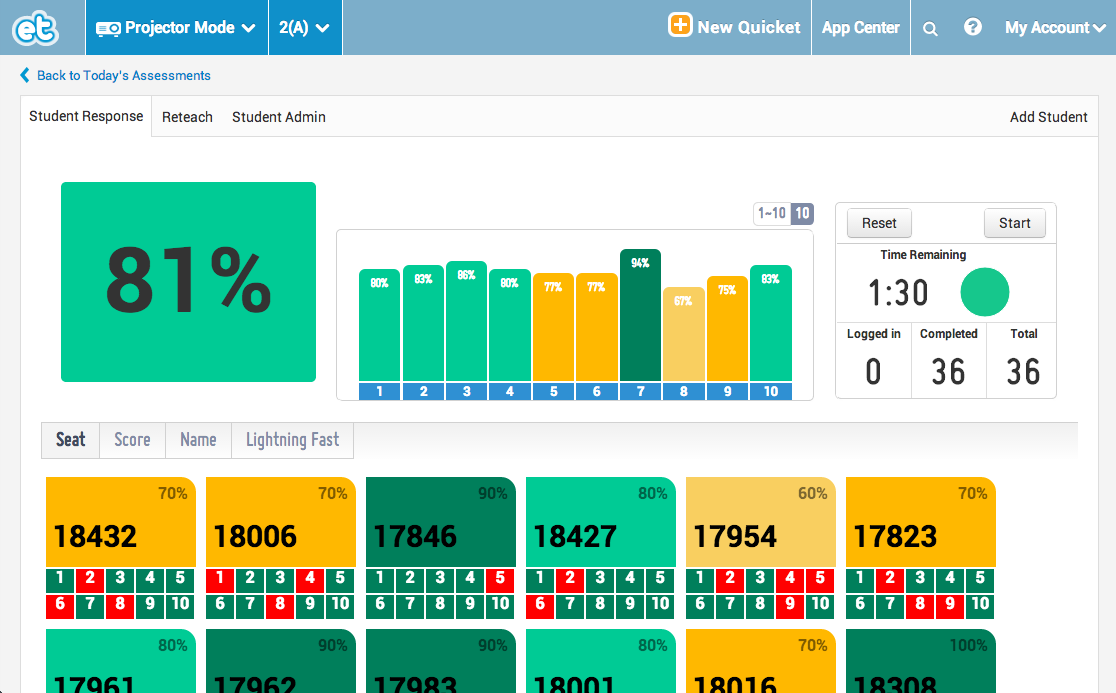Viewport: 1116px width, 693px height.
Task: Click red question 4 under student 18006
Action: (310, 580)
